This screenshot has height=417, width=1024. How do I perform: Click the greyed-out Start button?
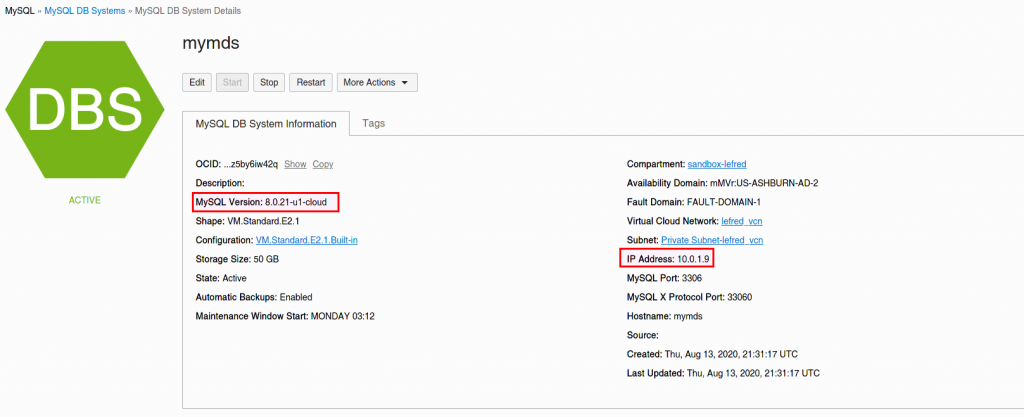(x=232, y=82)
